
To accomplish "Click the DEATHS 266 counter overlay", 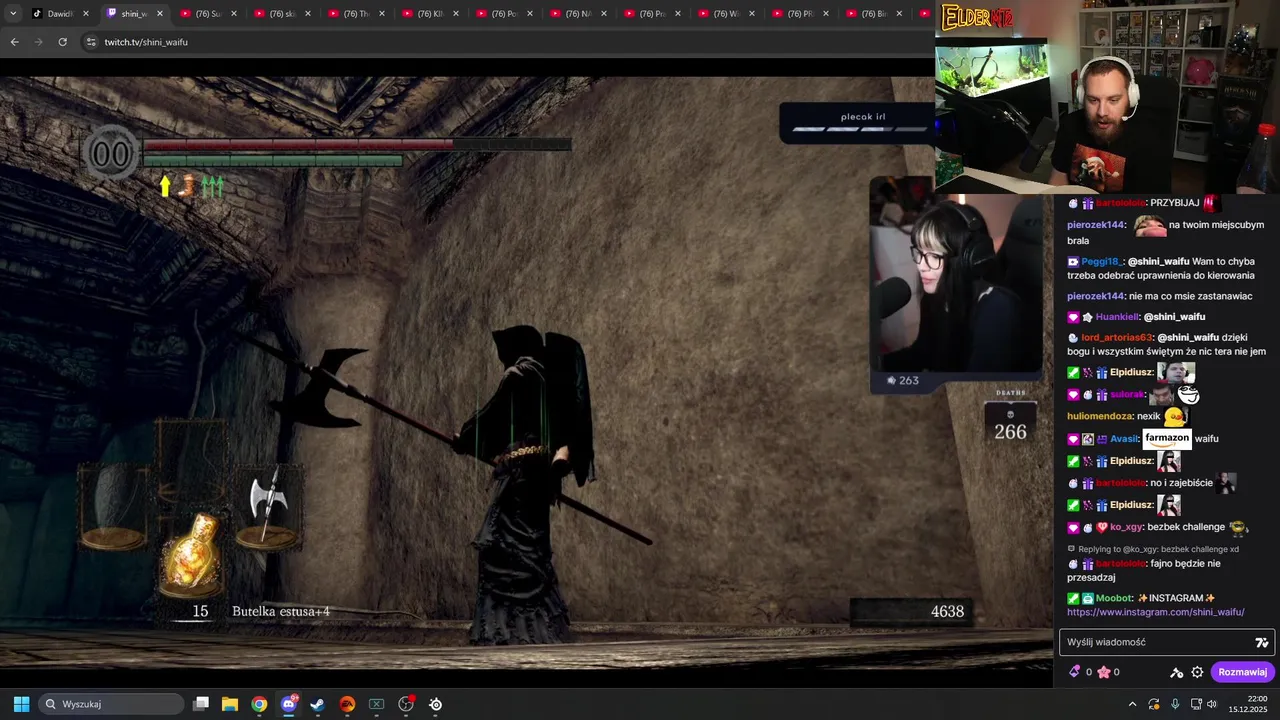I will click(1010, 418).
